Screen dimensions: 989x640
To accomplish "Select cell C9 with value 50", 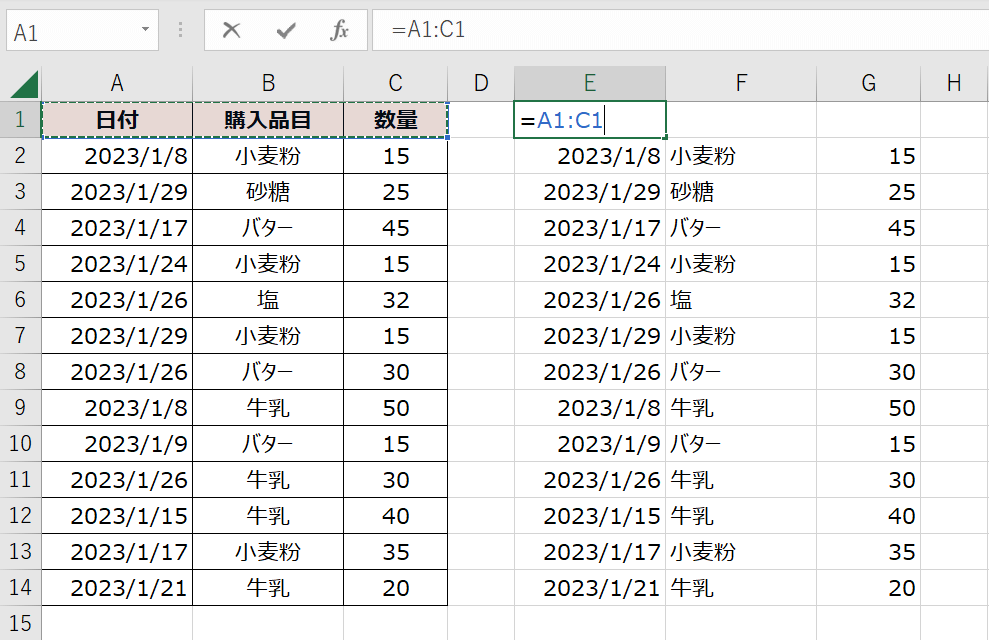I will [395, 408].
